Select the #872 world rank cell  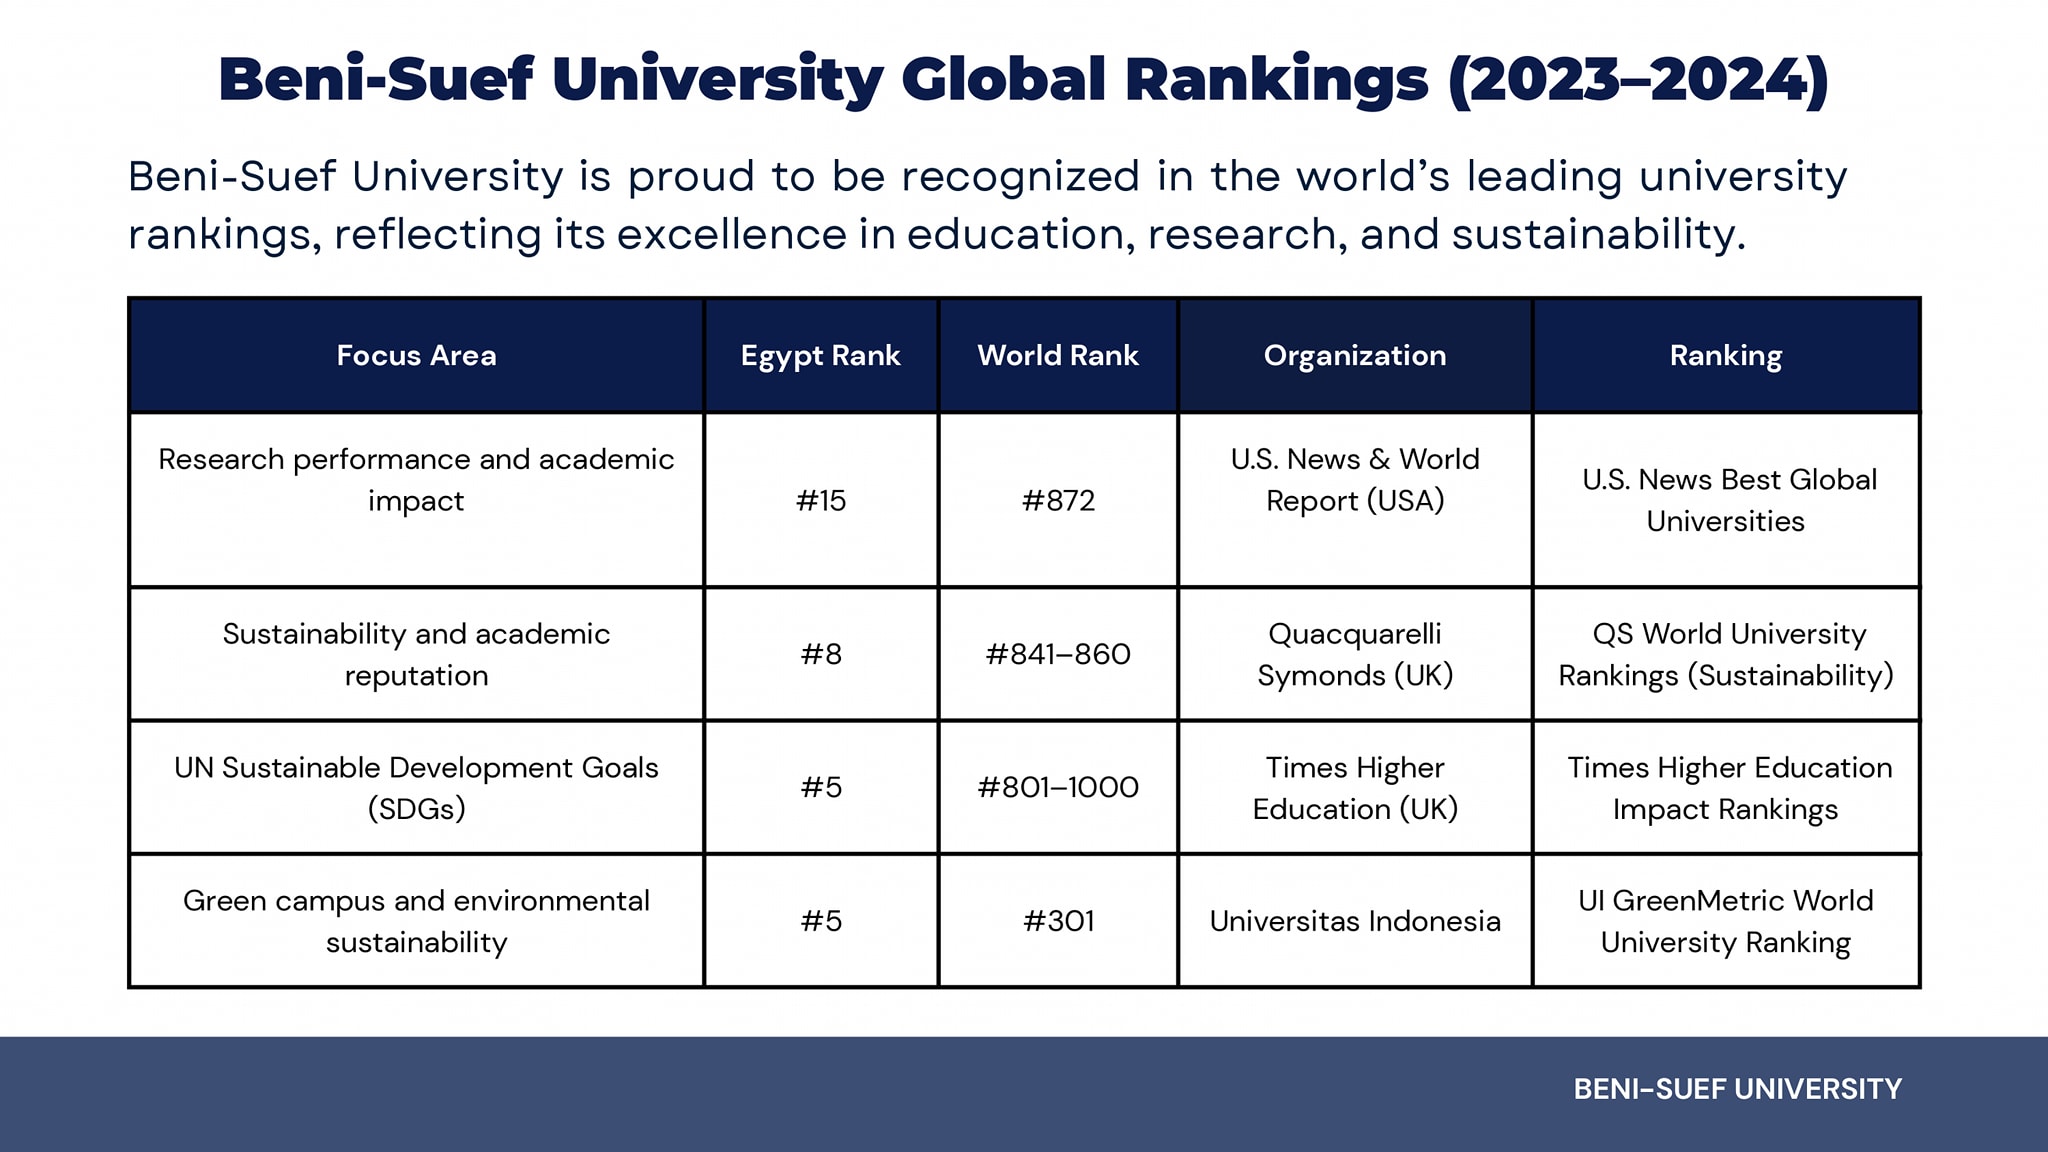point(1058,500)
